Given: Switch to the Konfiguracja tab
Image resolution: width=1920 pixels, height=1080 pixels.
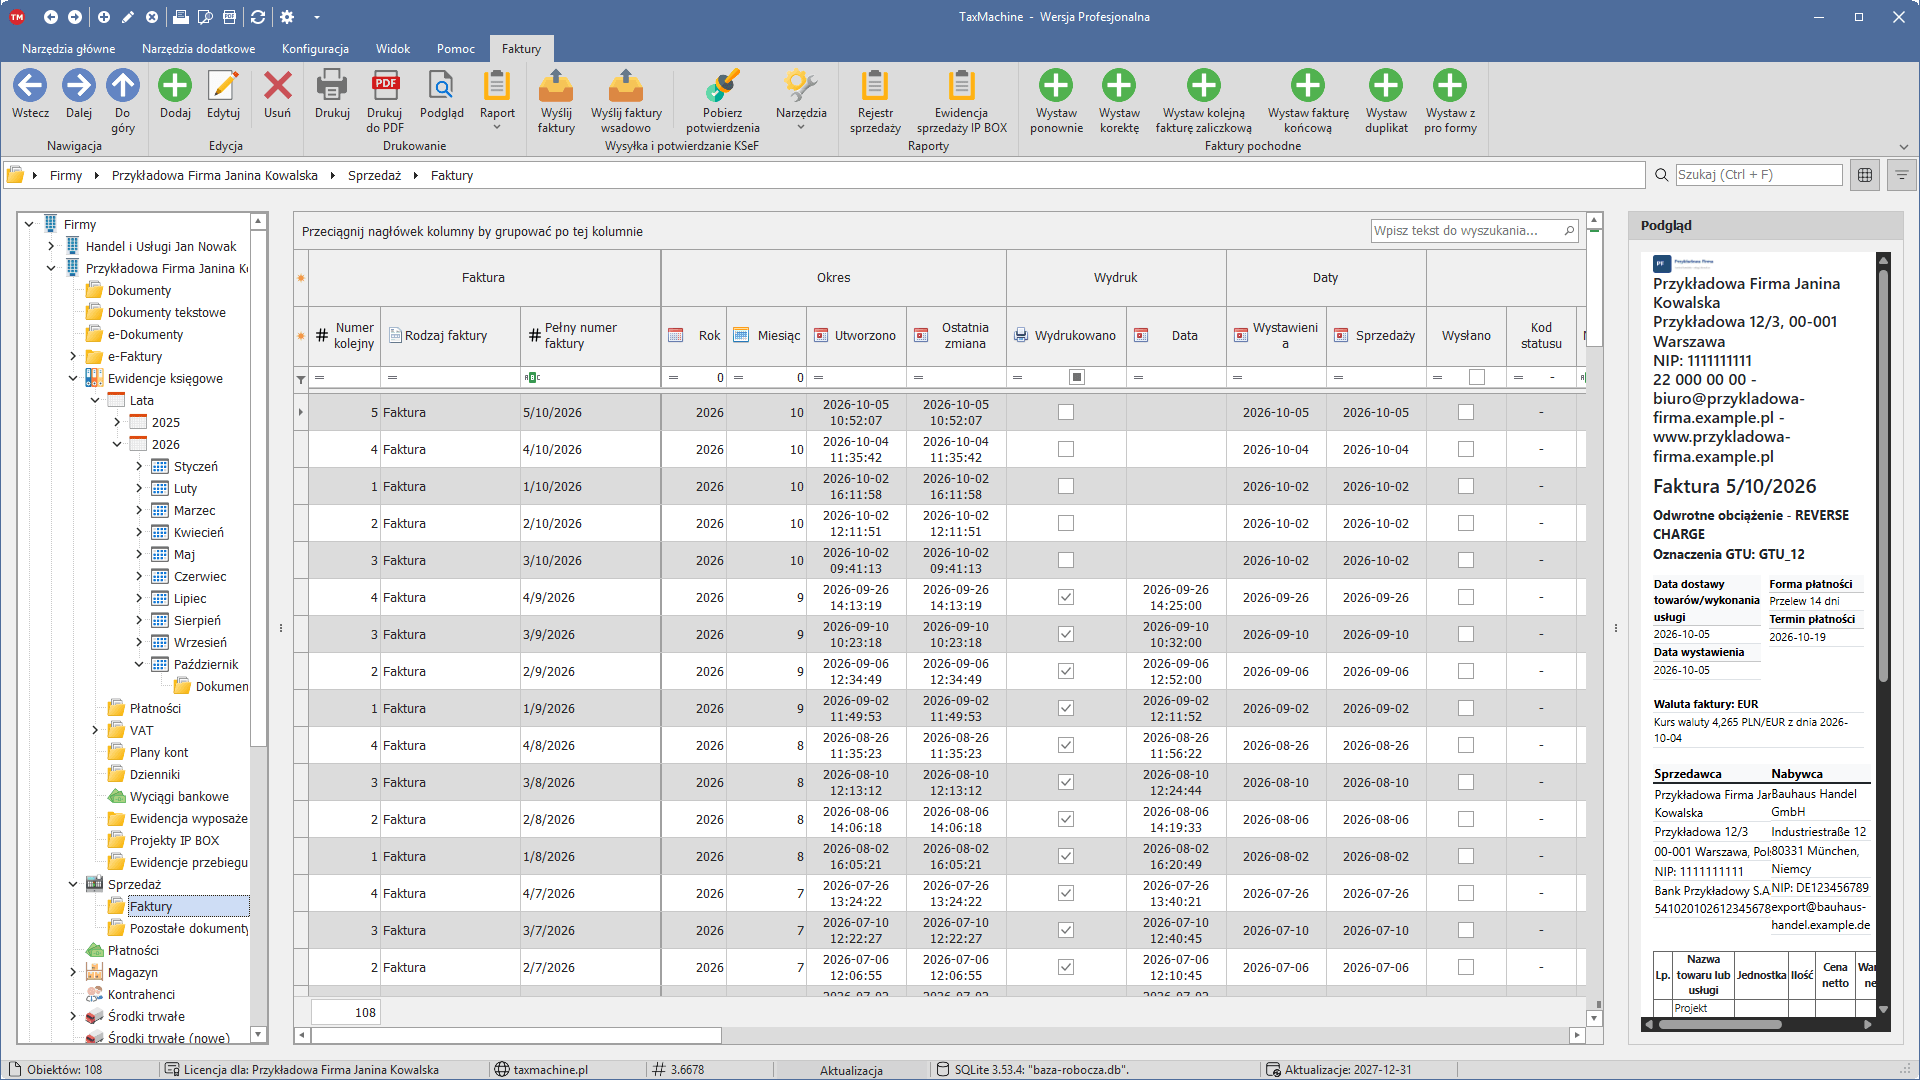Looking at the screenshot, I should point(315,48).
